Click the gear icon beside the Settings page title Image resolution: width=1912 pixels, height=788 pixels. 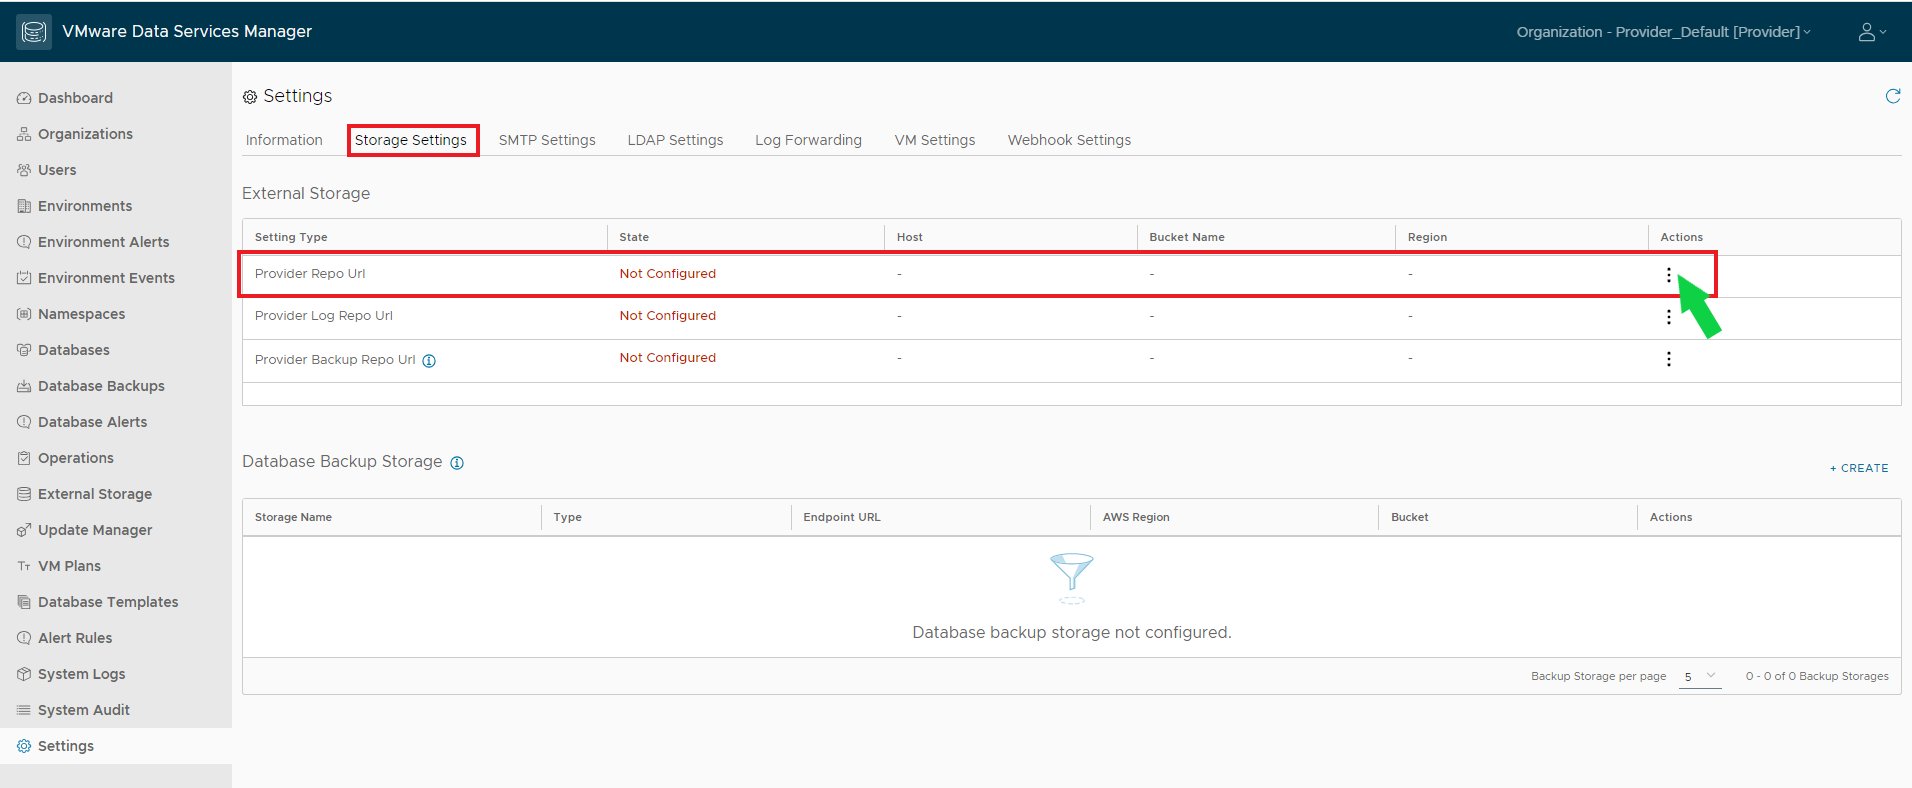[x=250, y=97]
